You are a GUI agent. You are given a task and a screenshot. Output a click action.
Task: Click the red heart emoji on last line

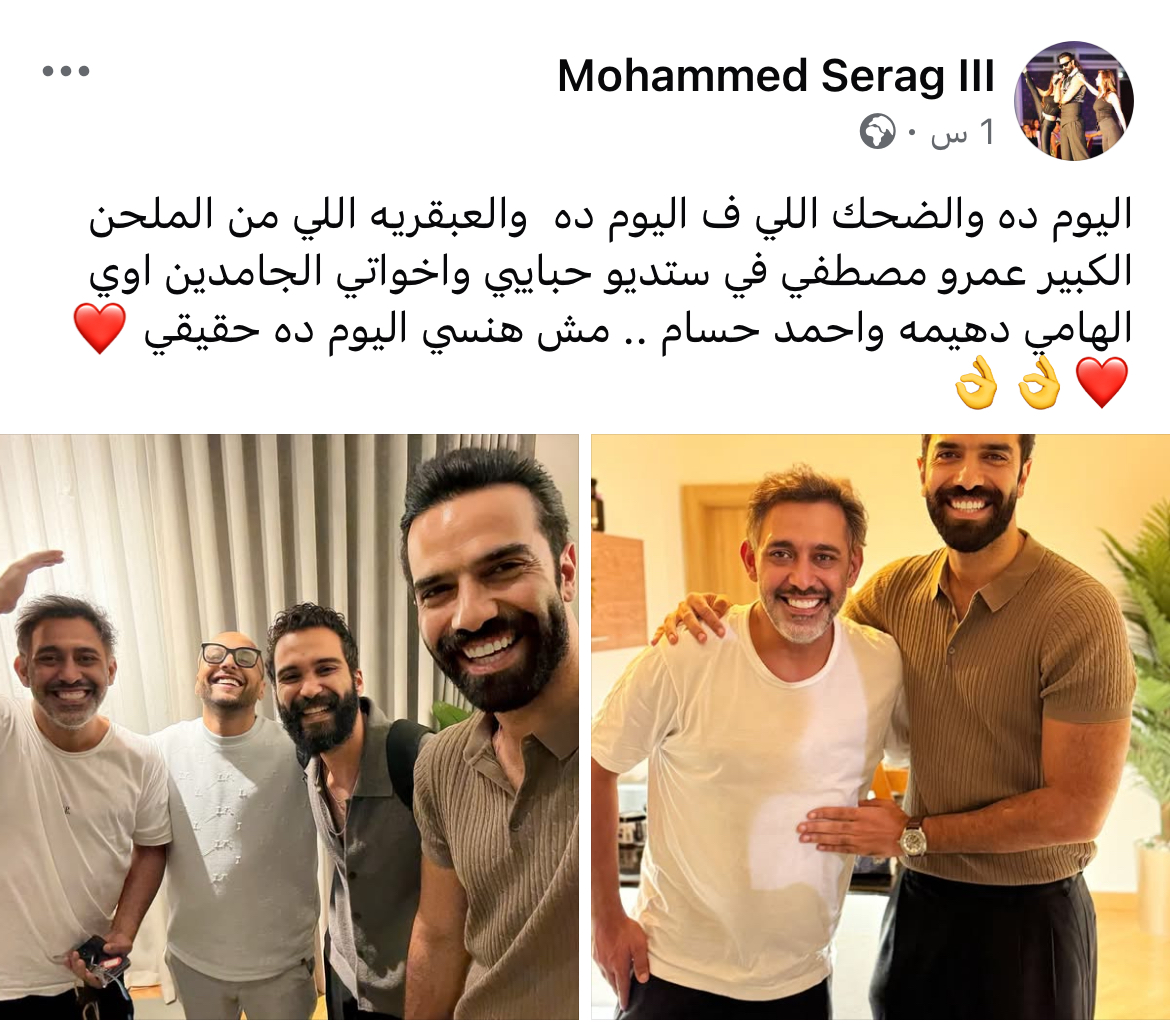[x=1101, y=383]
